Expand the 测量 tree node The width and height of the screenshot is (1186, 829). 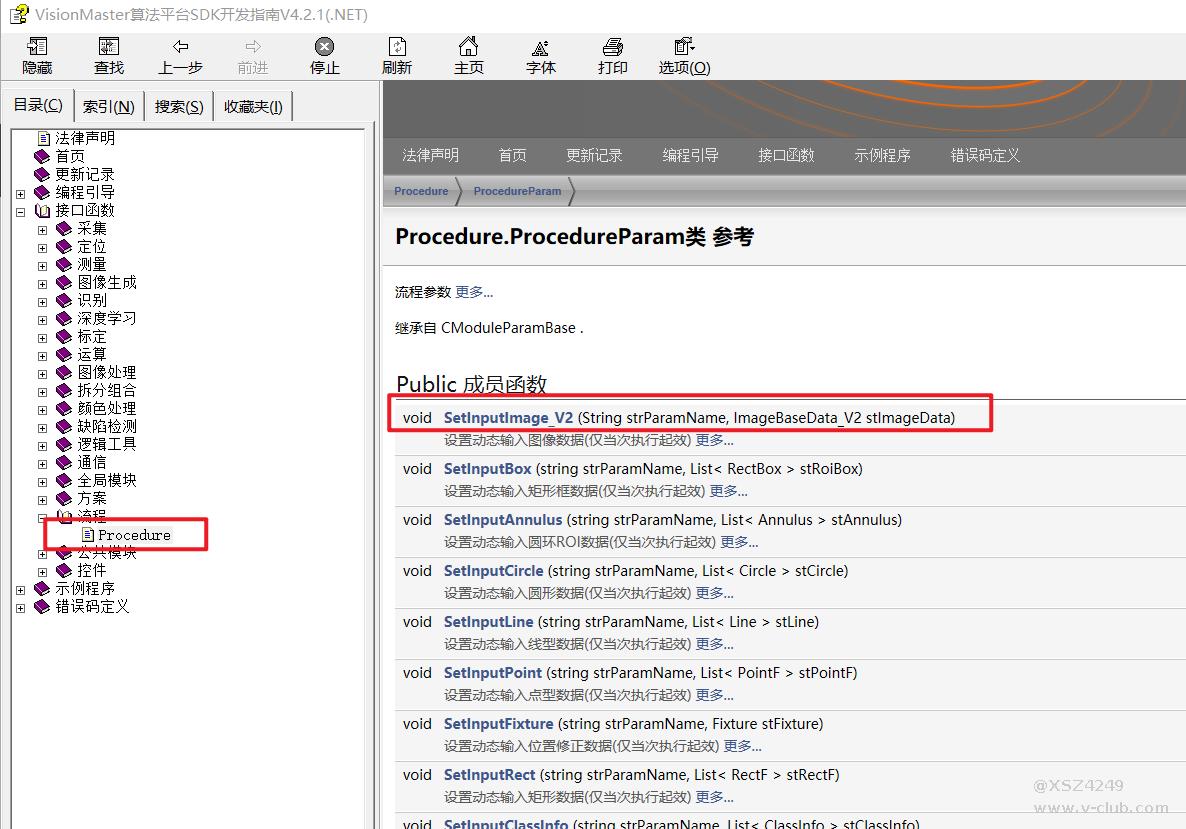point(42,266)
